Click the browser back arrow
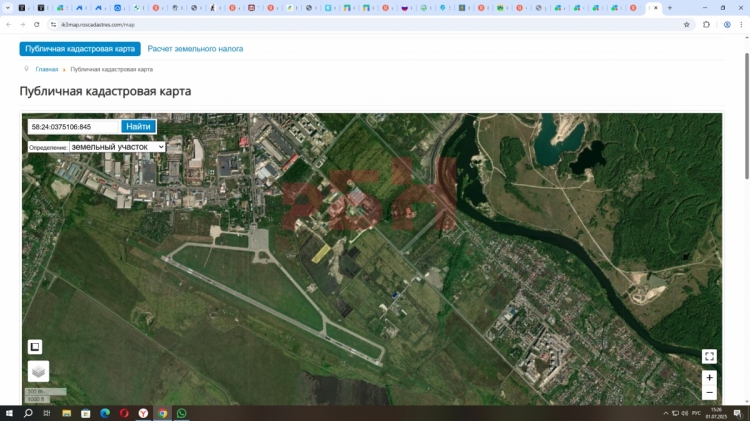Screen dimensions: 750x421 (x=9, y=24)
